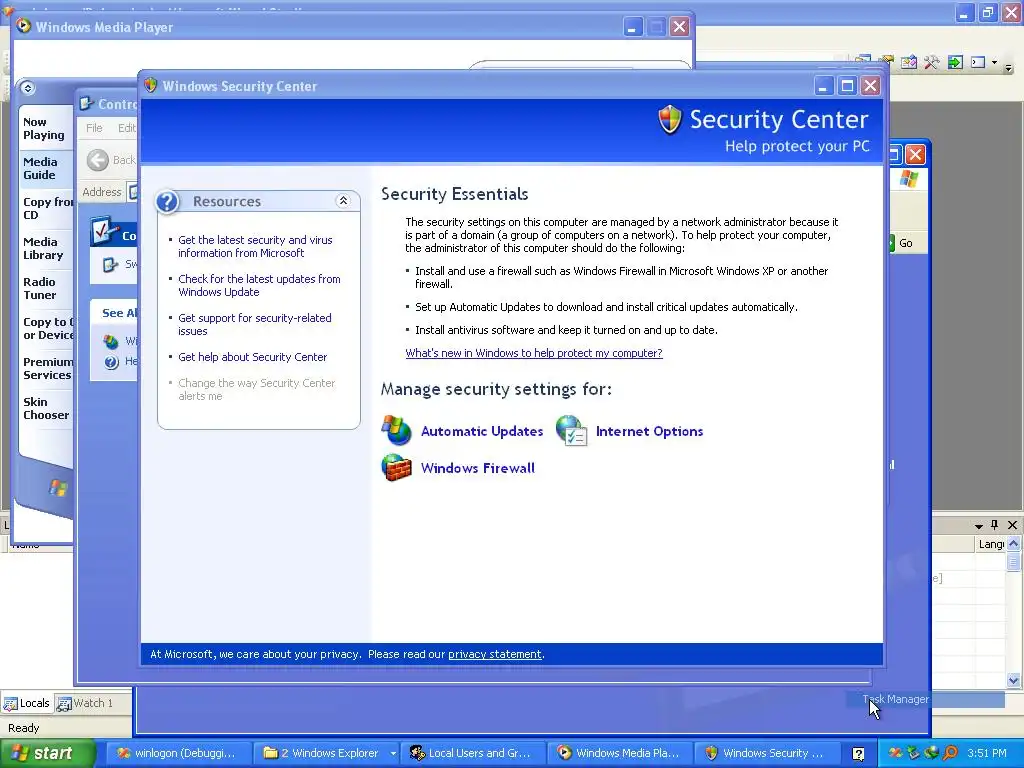Image resolution: width=1024 pixels, height=768 pixels.
Task: Close the bottom-right docked panel
Action: [x=1012, y=525]
